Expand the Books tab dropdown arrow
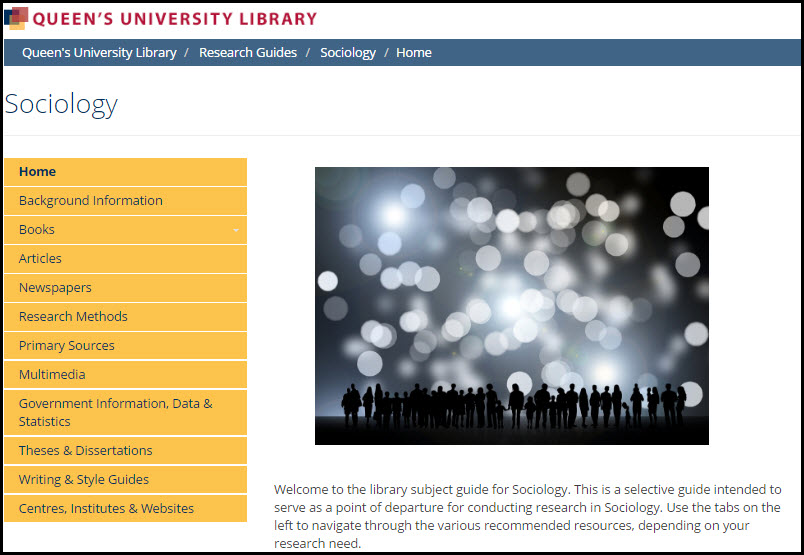 236,230
